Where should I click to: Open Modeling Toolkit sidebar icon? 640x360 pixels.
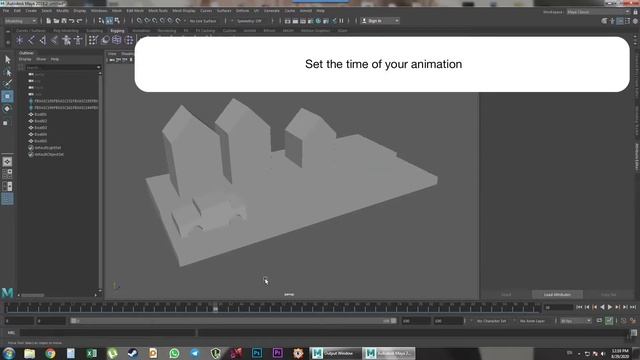click(604, 21)
